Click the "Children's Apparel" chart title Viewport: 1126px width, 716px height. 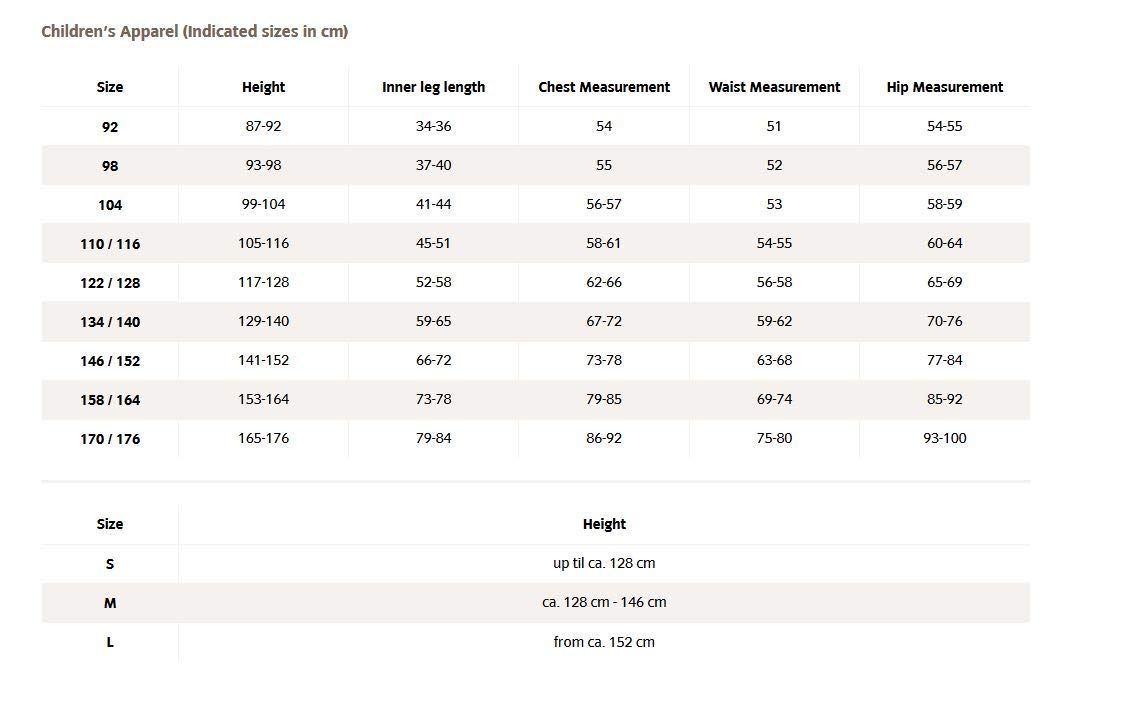[194, 32]
